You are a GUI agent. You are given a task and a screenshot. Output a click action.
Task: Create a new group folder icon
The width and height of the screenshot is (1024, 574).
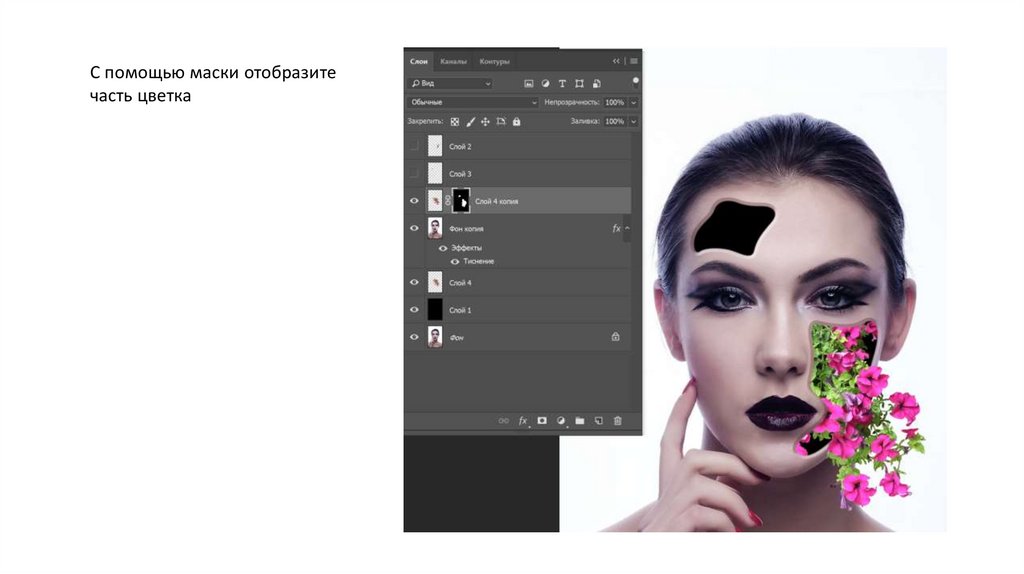coord(579,421)
